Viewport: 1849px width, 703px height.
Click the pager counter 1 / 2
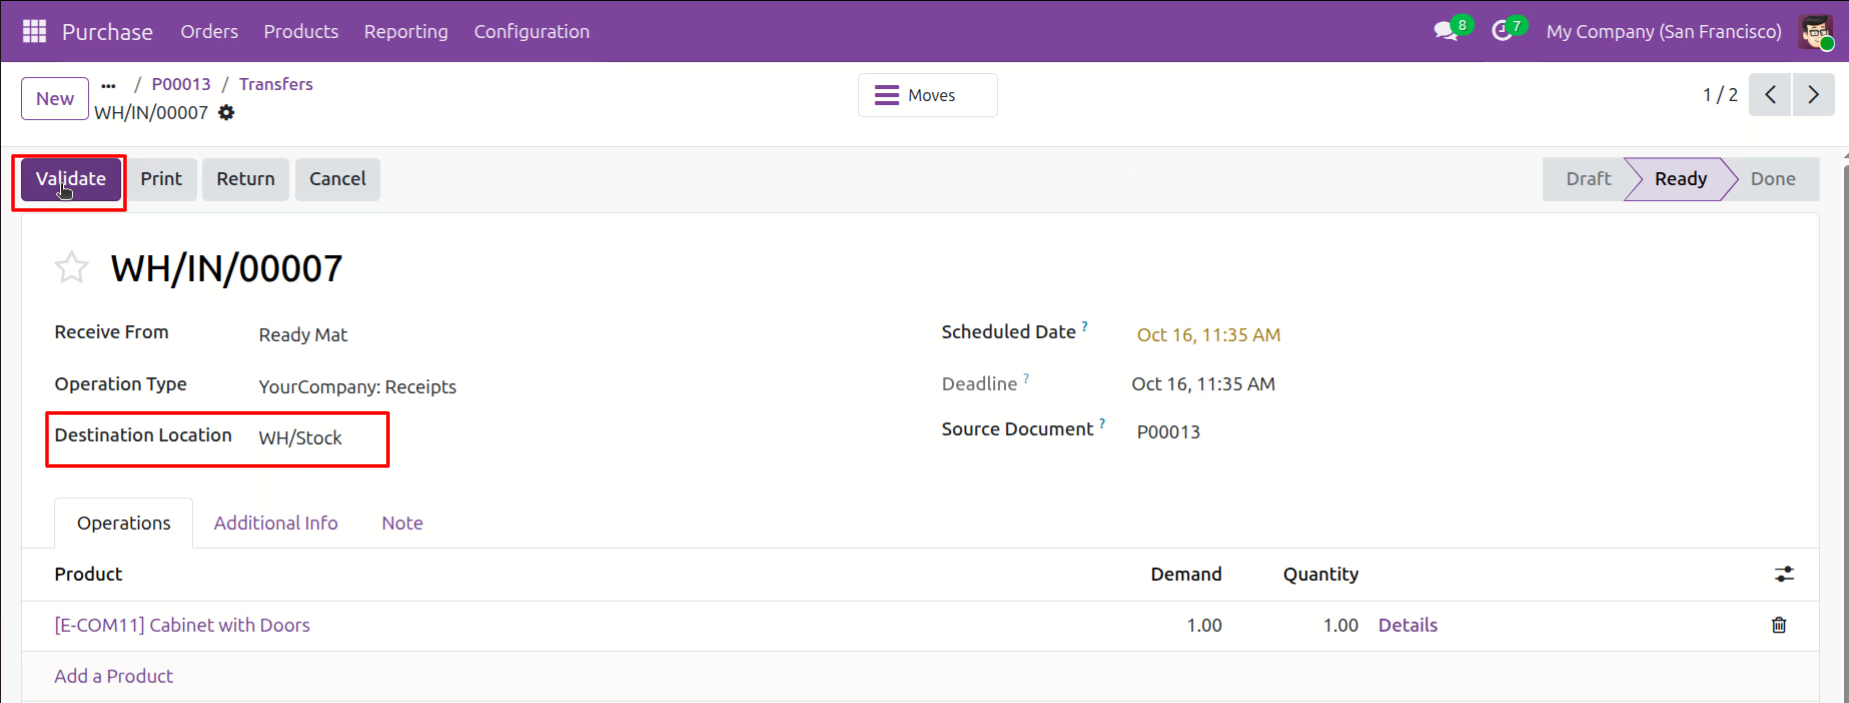[1720, 95]
